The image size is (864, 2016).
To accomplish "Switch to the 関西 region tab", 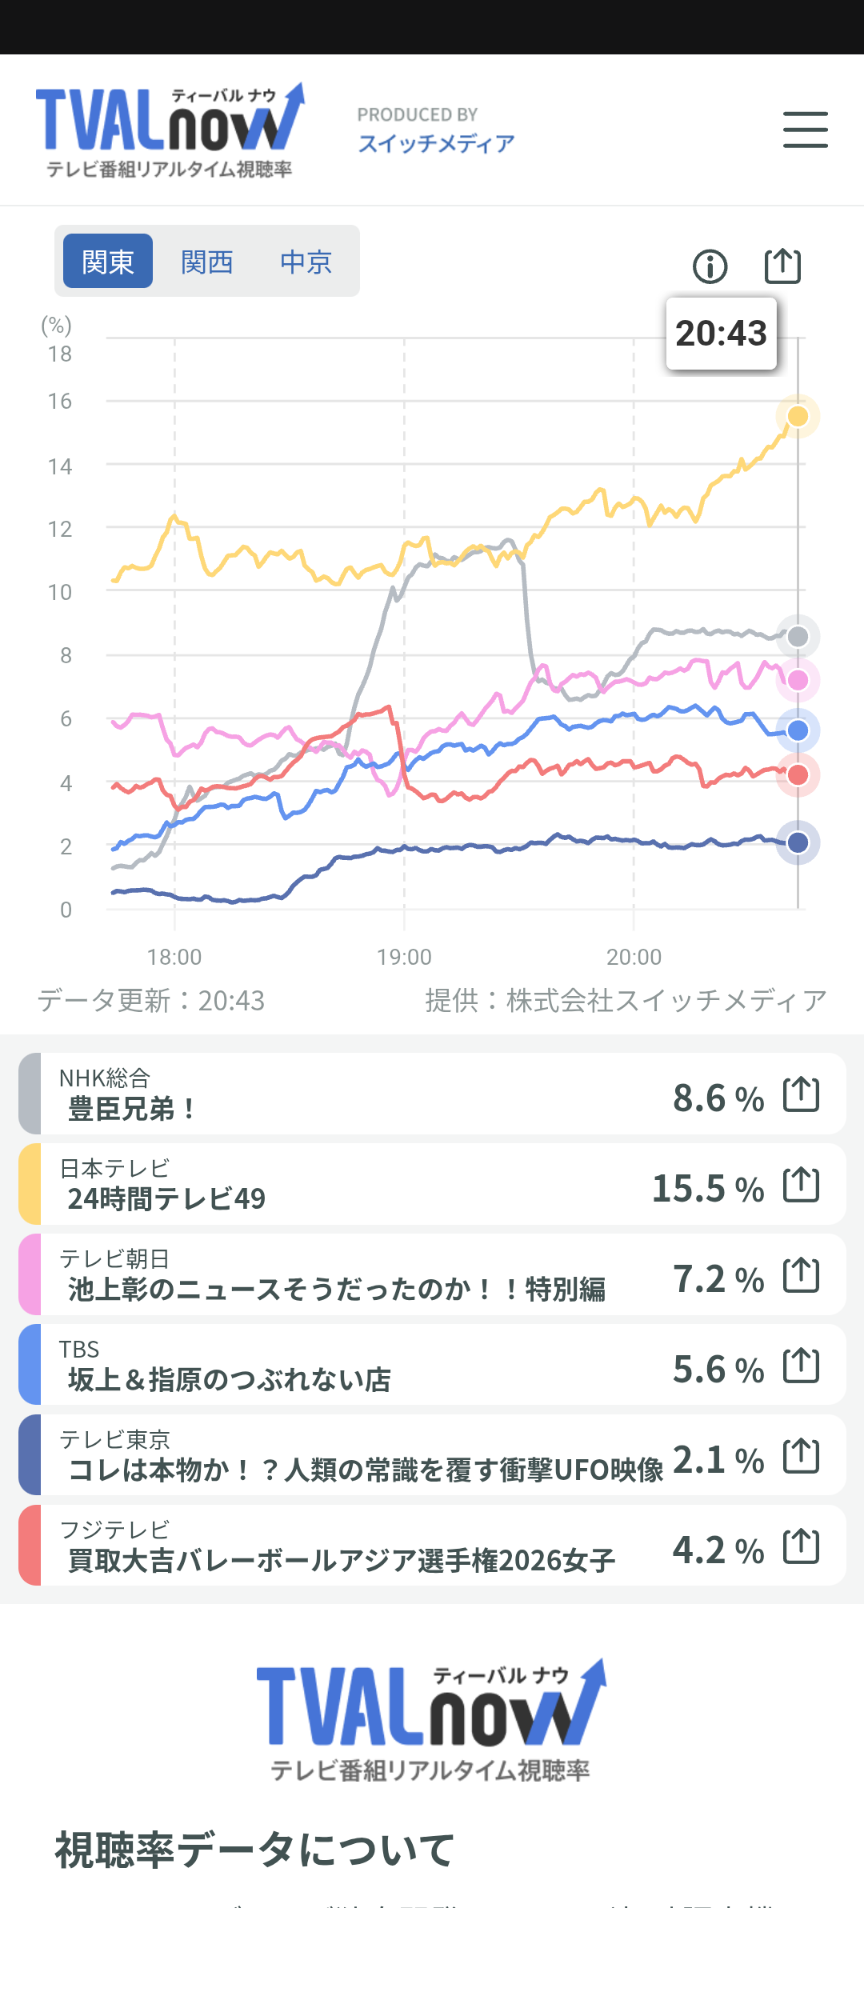I will 207,261.
